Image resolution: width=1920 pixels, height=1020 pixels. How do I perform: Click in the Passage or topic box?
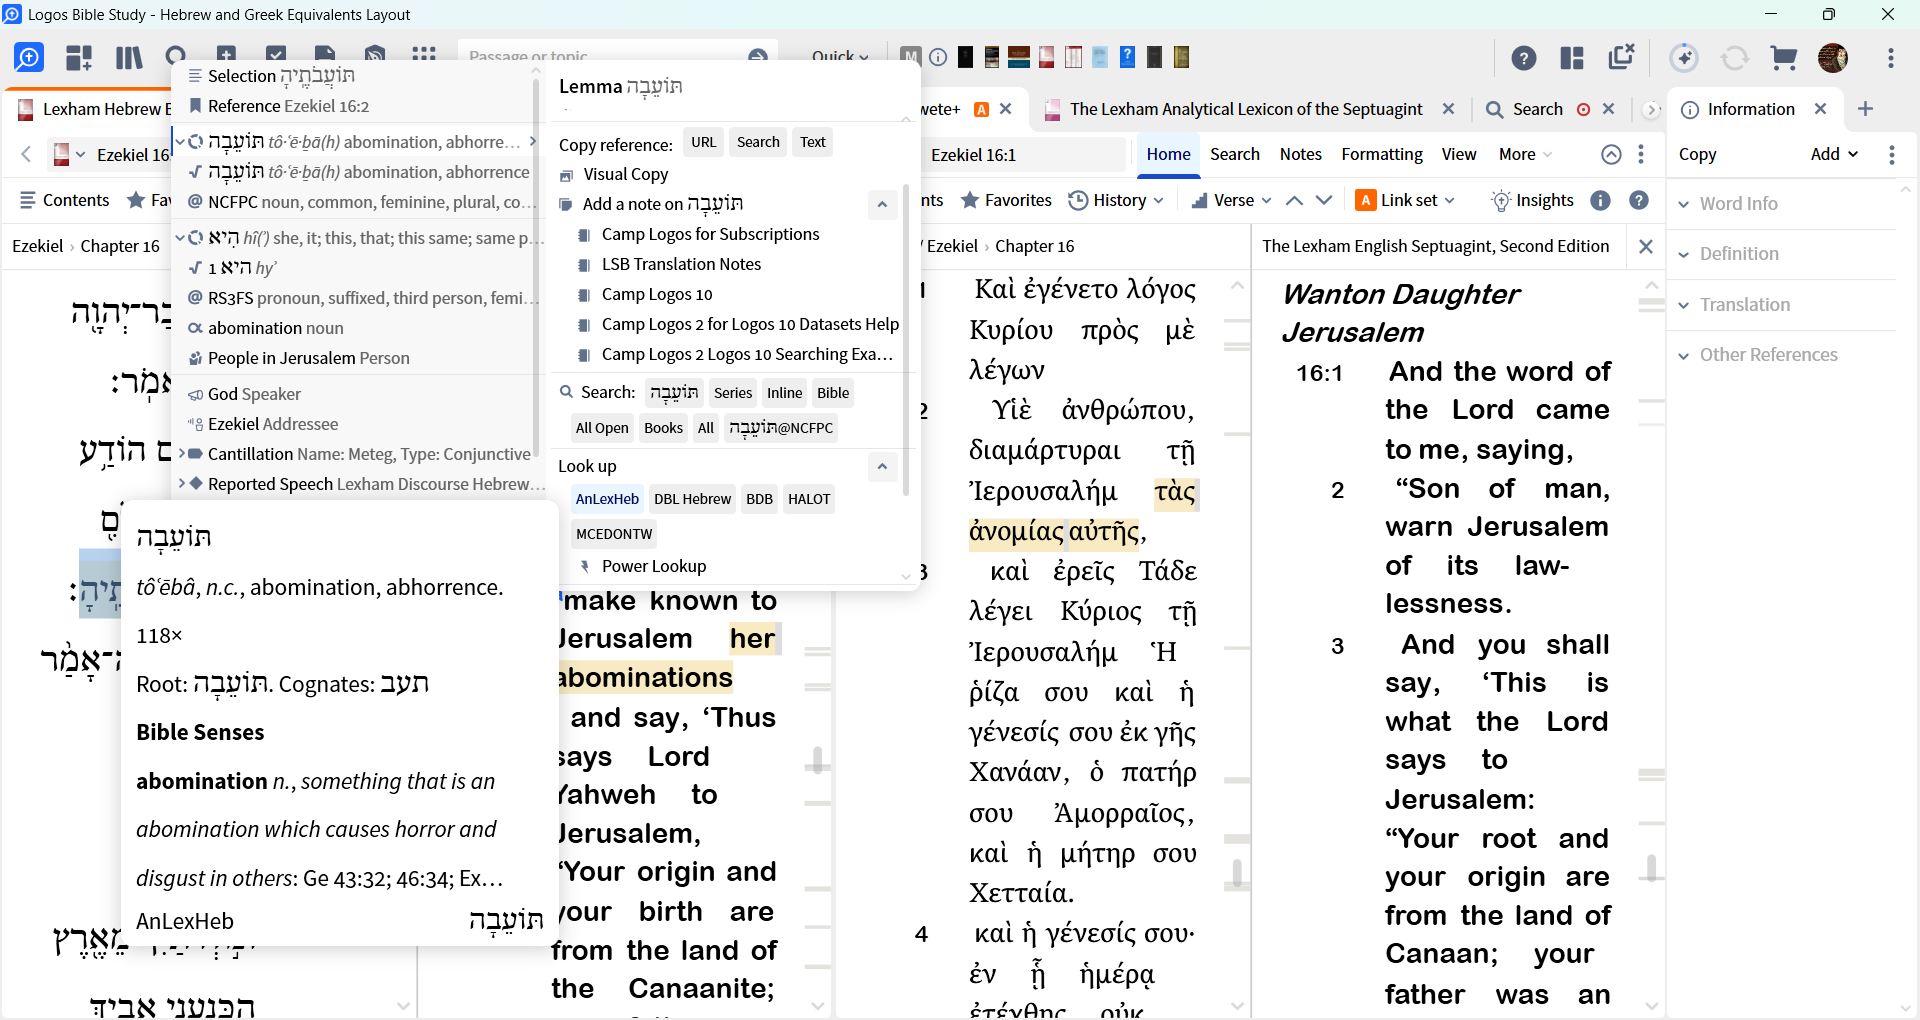605,57
